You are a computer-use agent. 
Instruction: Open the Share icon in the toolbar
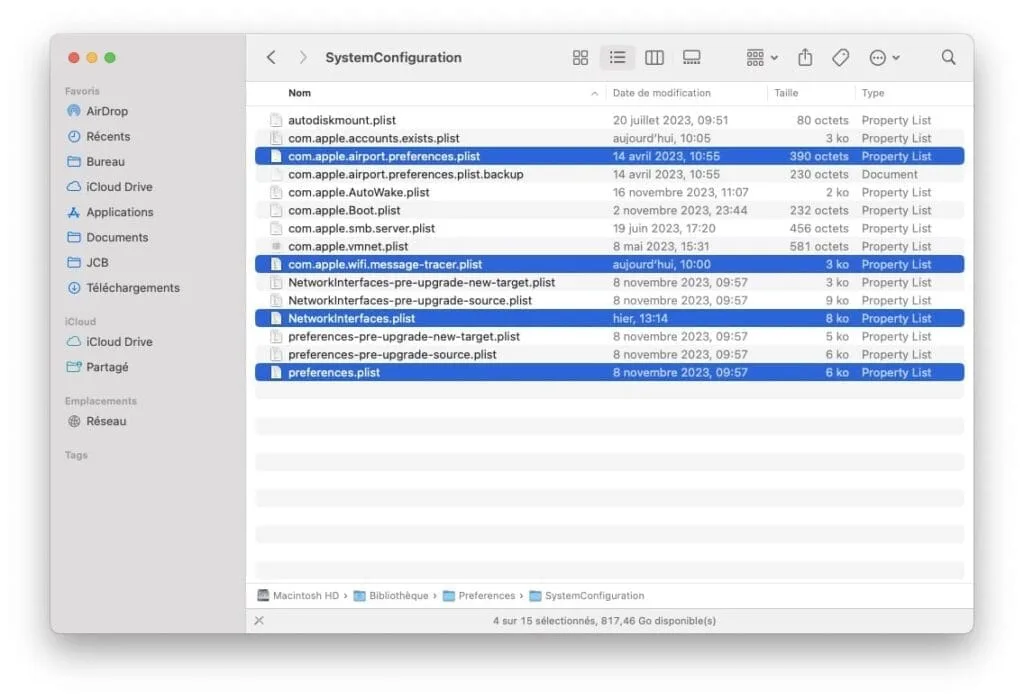805,57
